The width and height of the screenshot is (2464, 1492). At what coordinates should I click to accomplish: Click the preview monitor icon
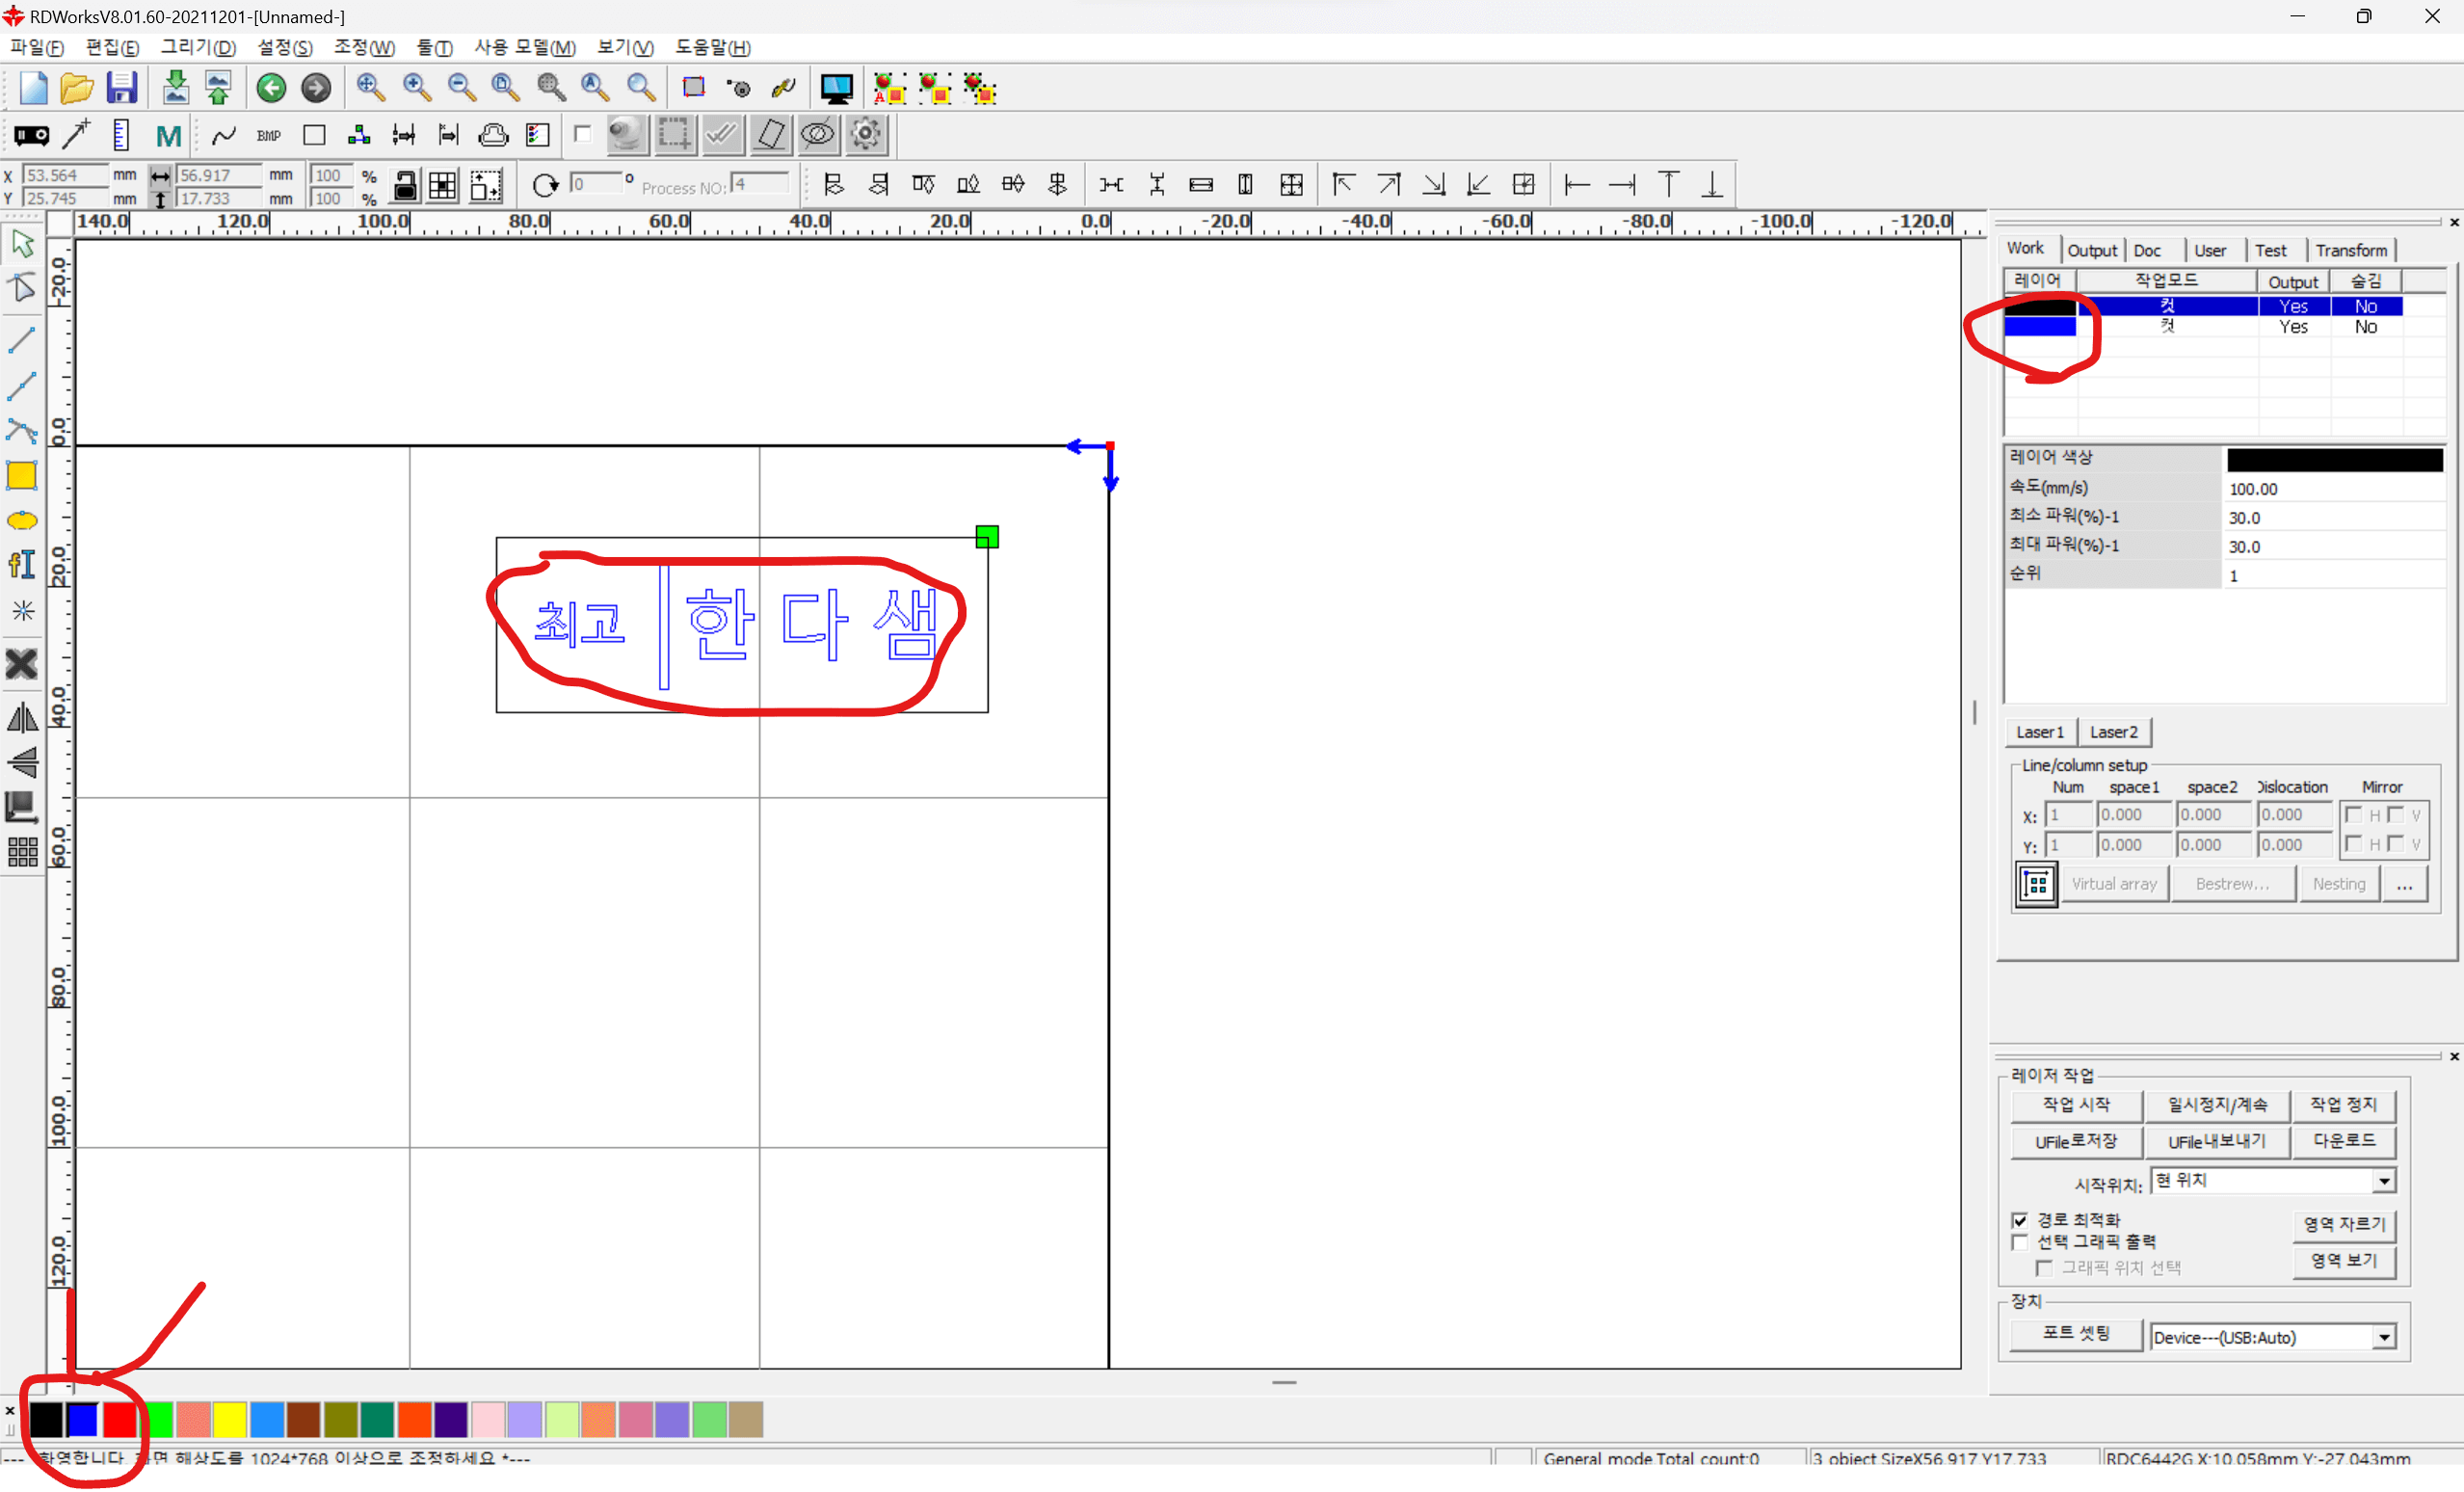click(836, 88)
